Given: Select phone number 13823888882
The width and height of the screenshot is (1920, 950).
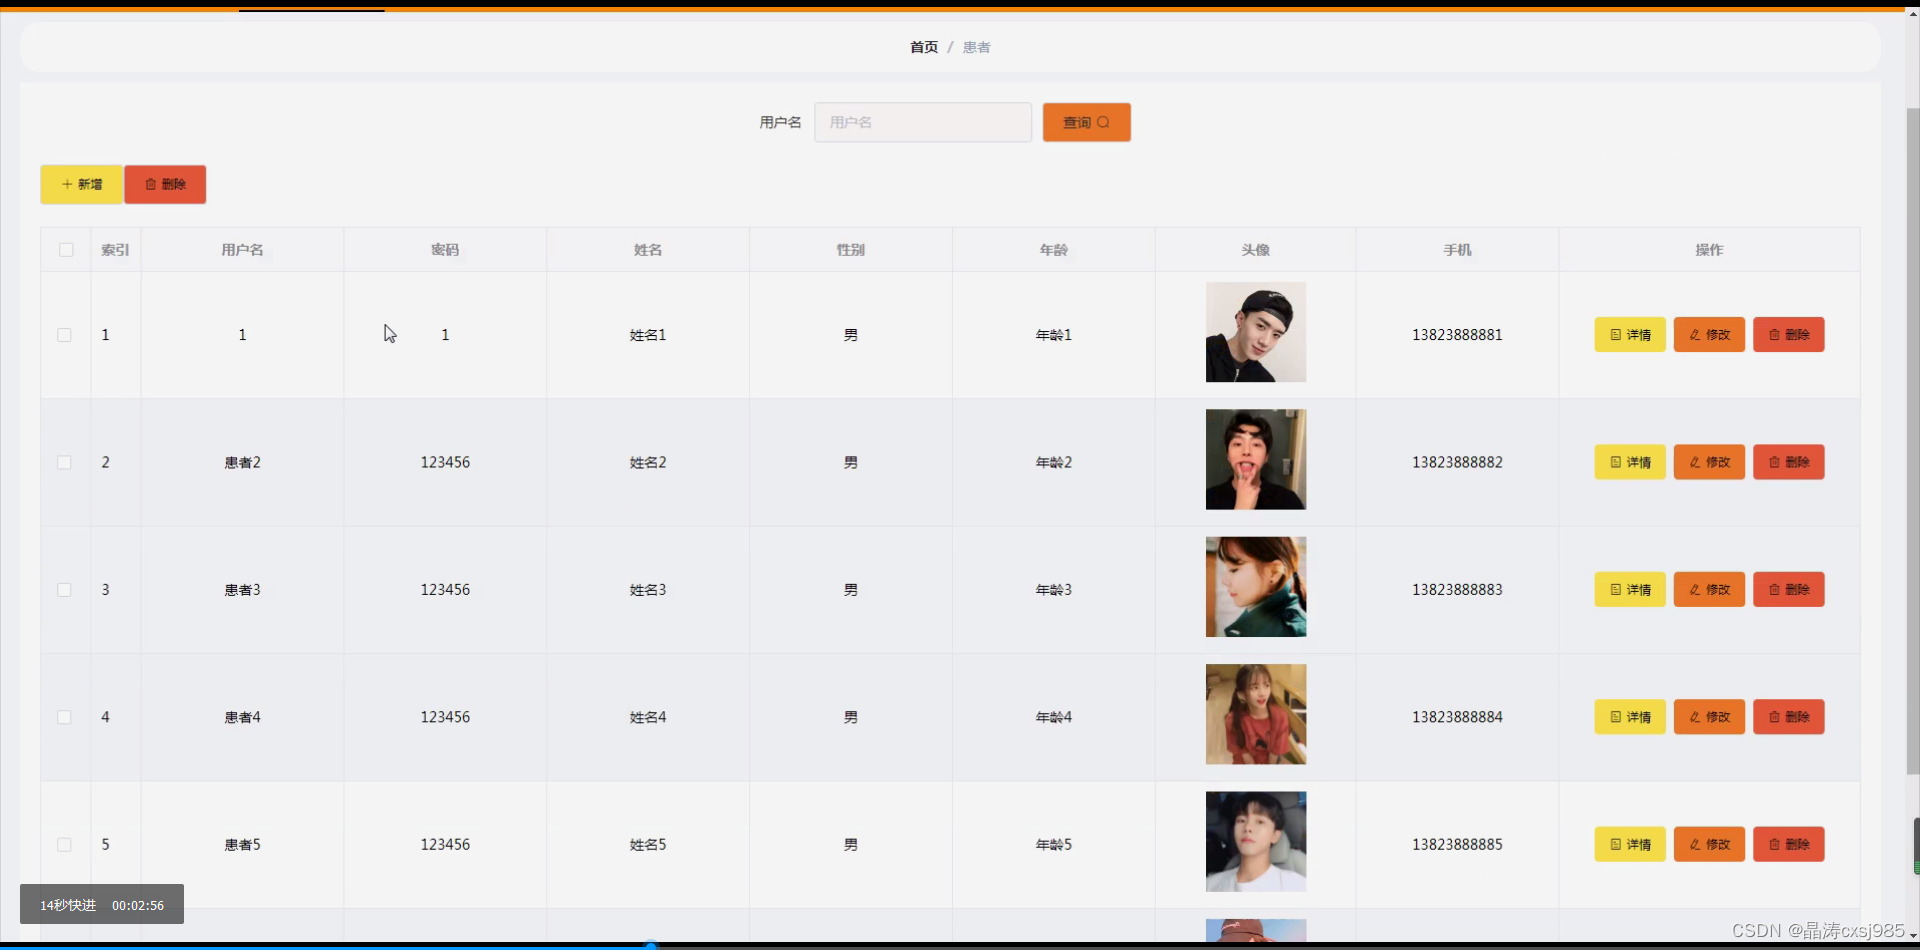Looking at the screenshot, I should pyautogui.click(x=1457, y=462).
